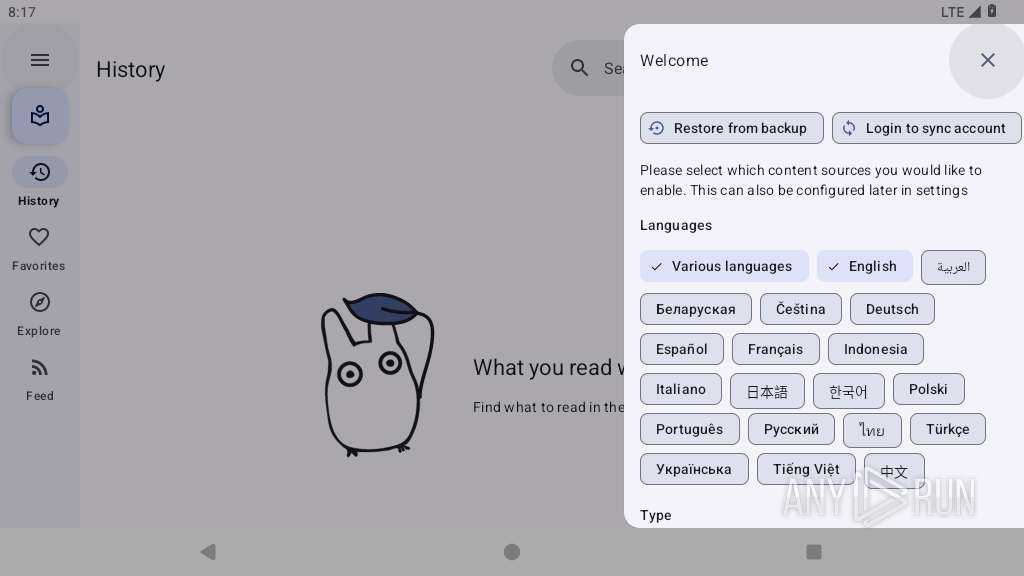Enable the Español language chip
The width and height of the screenshot is (1024, 576).
(x=681, y=349)
